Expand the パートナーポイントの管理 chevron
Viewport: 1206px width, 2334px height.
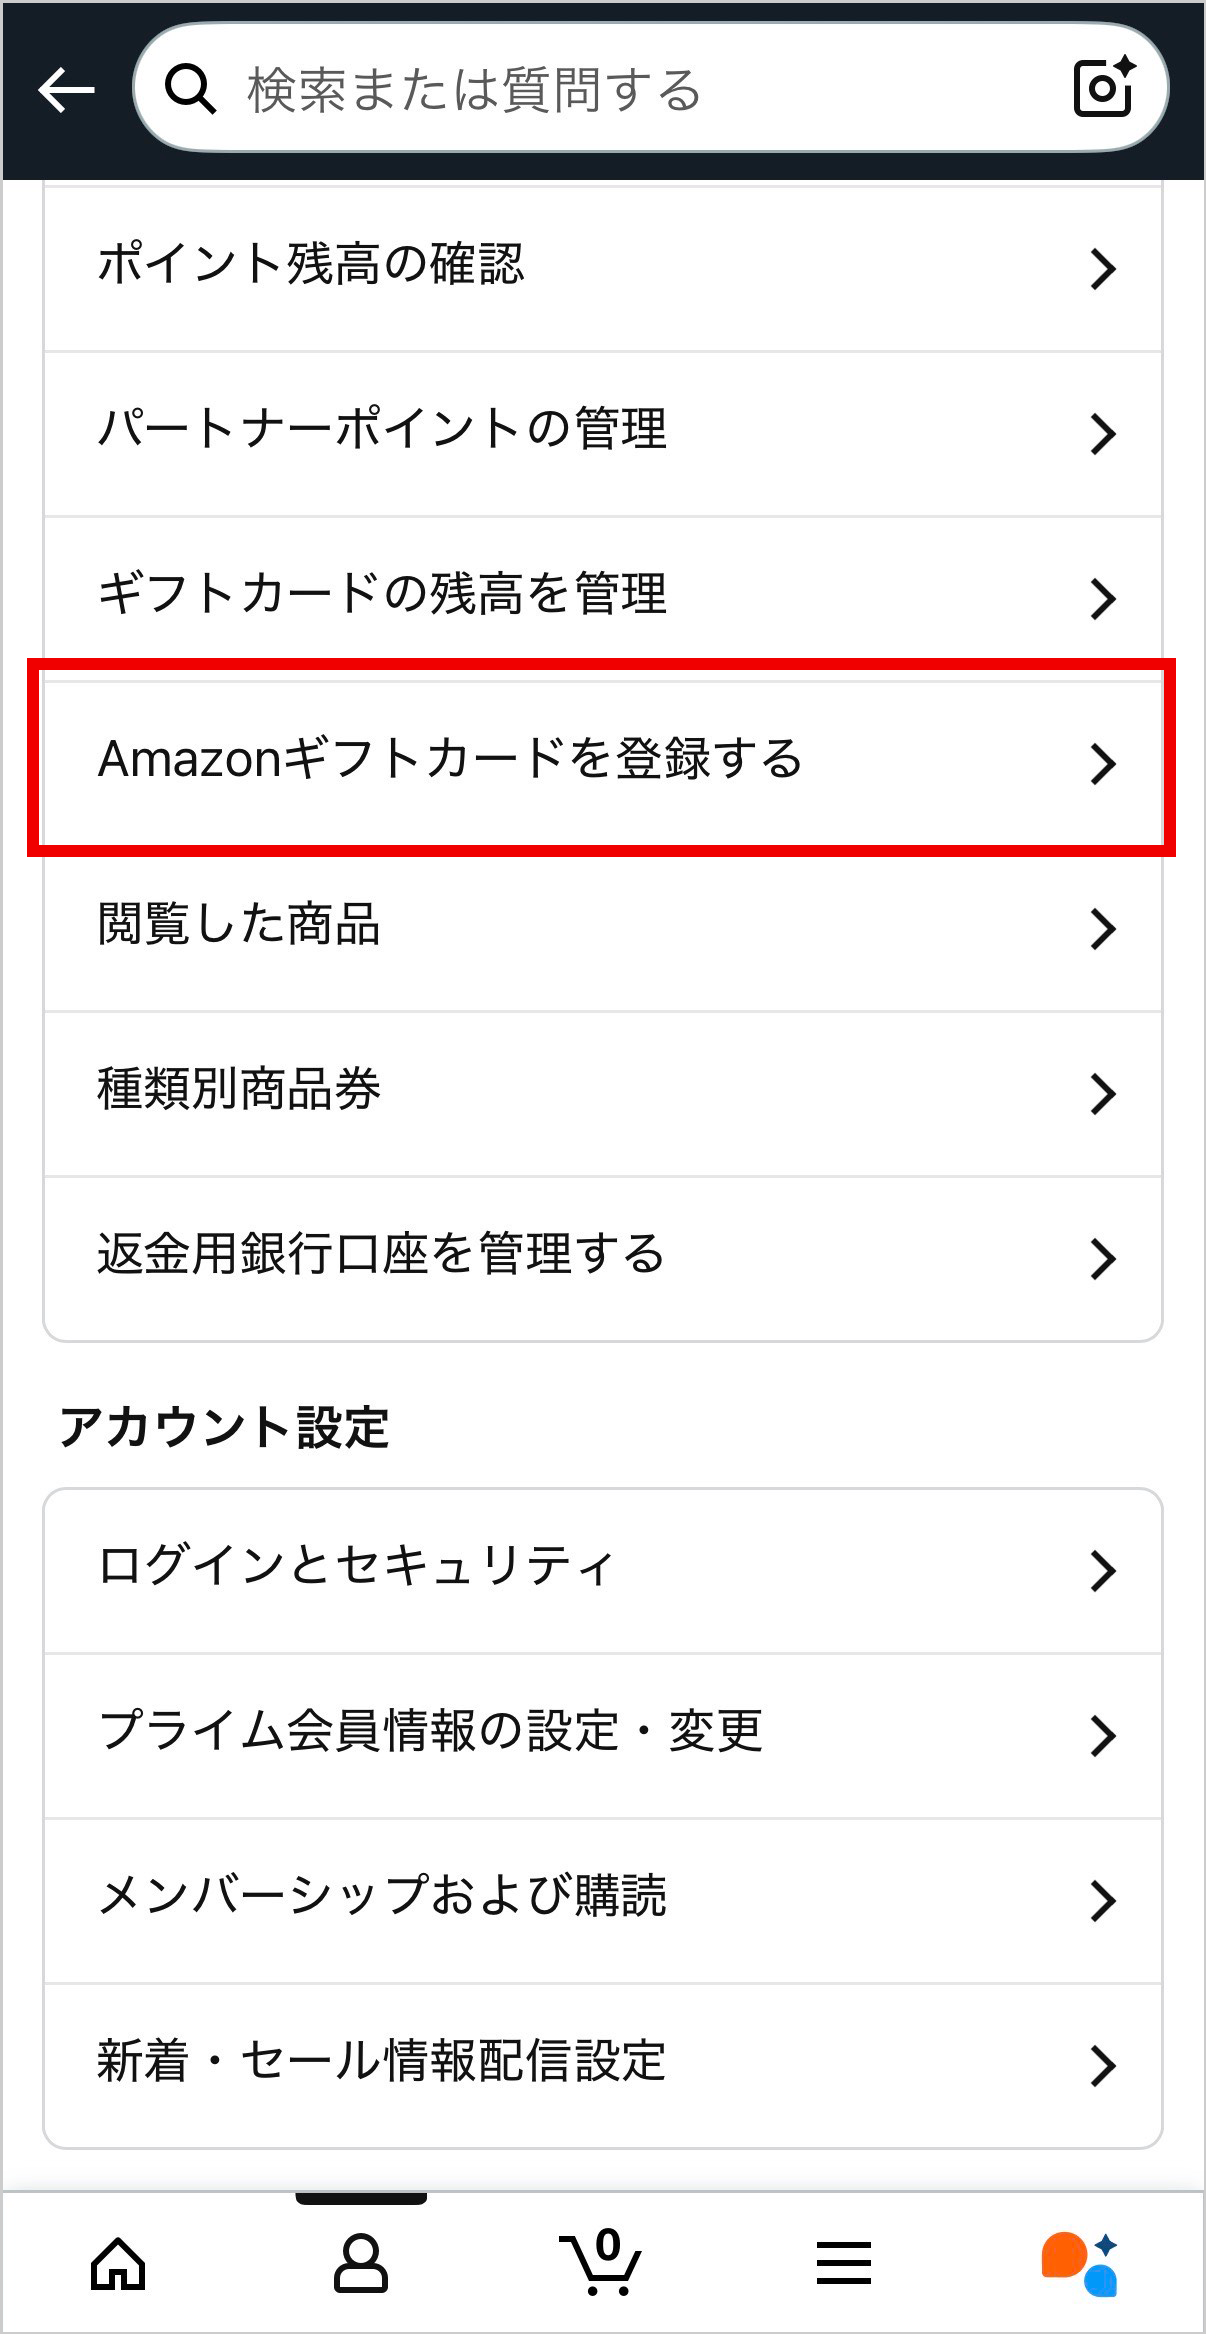click(1102, 433)
